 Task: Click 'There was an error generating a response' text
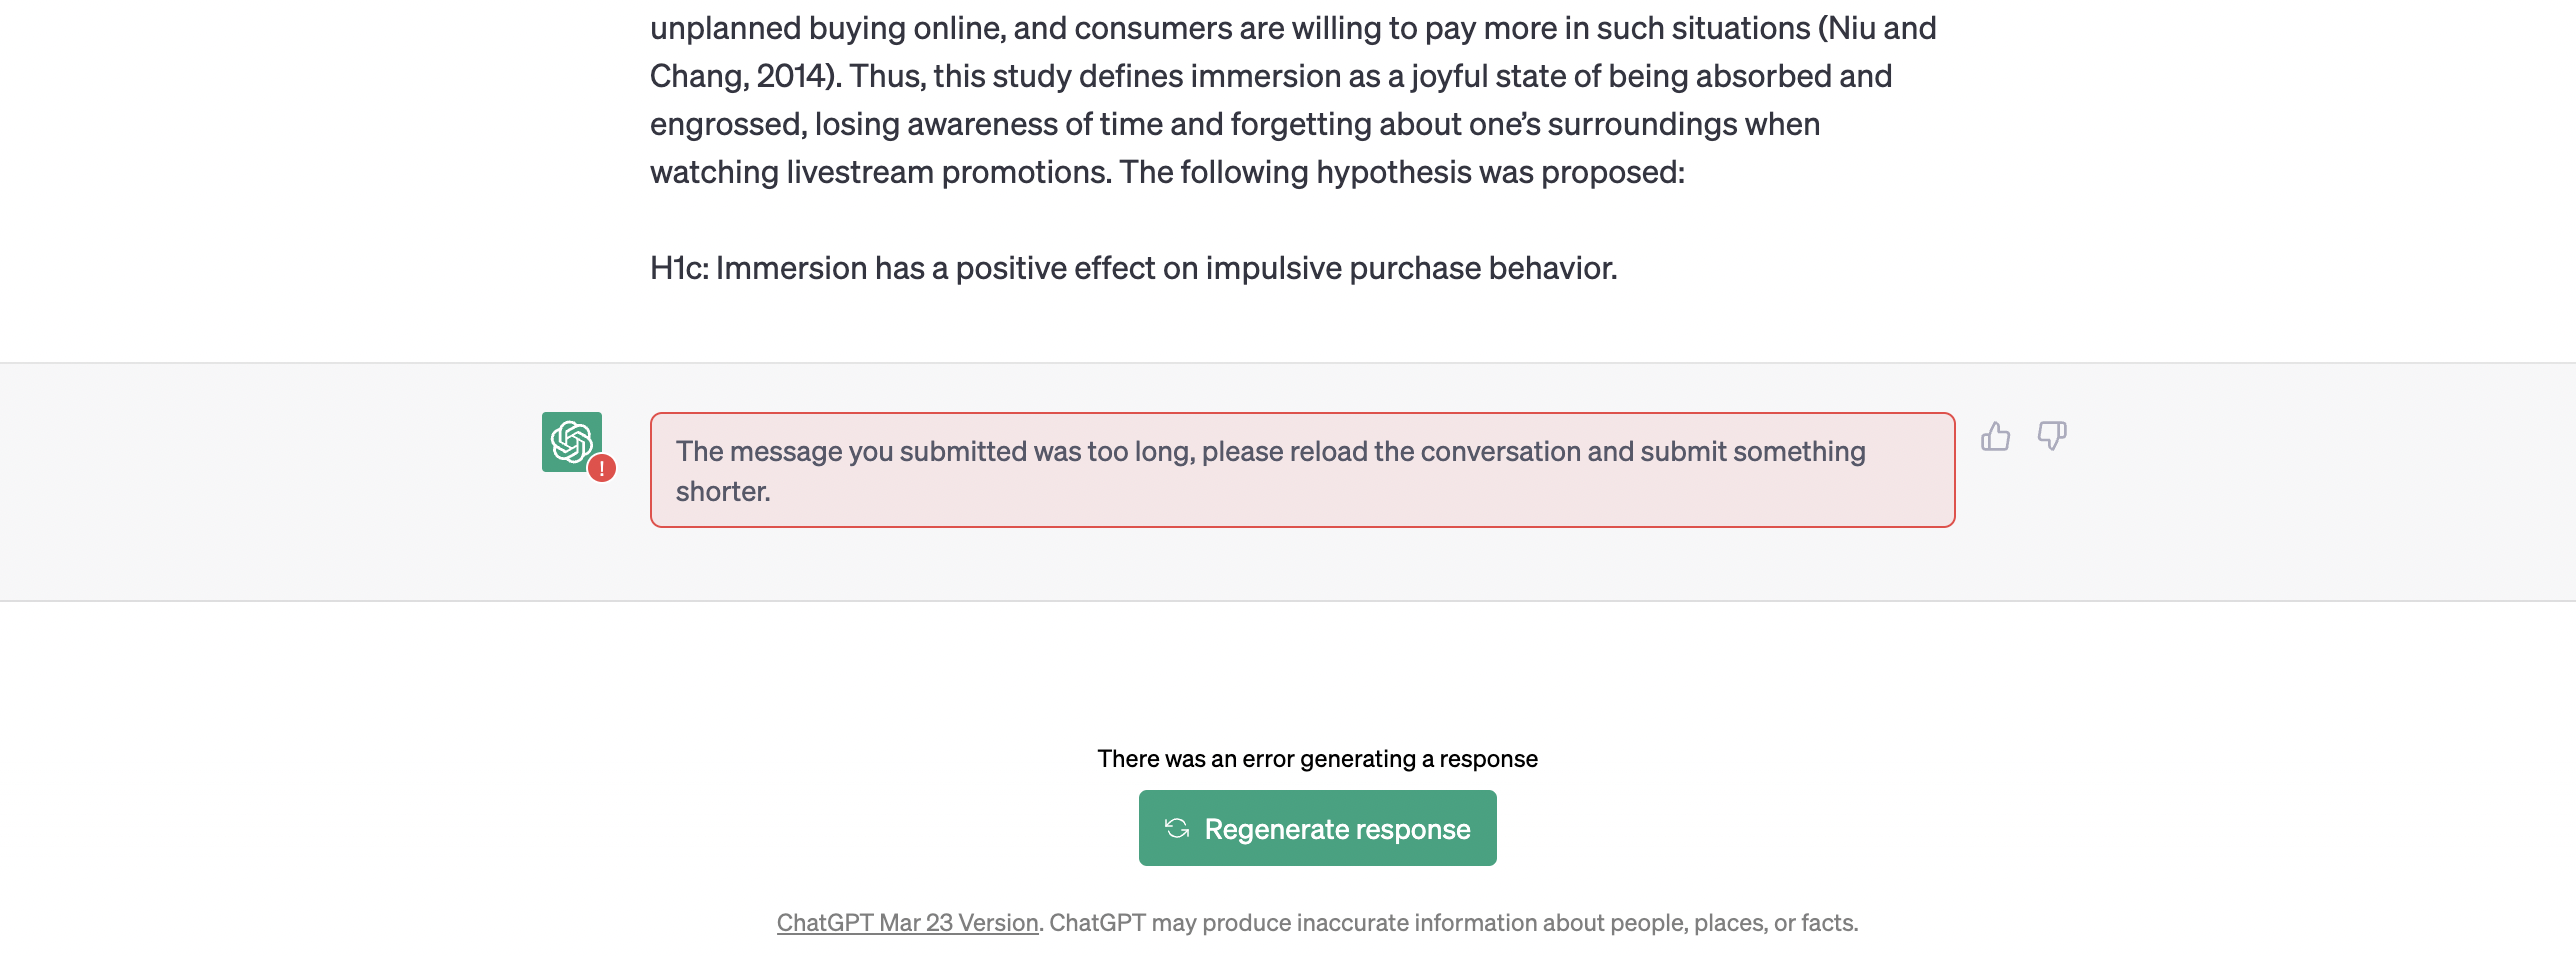(1317, 758)
